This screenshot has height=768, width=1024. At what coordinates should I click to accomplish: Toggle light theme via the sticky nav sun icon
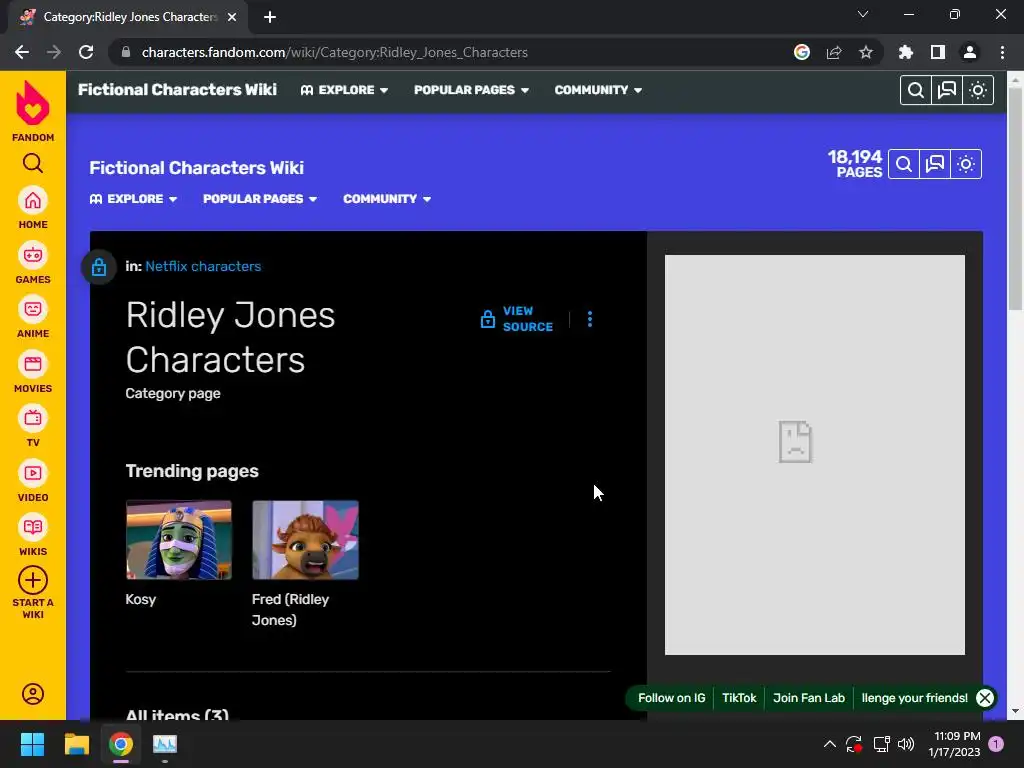978,90
